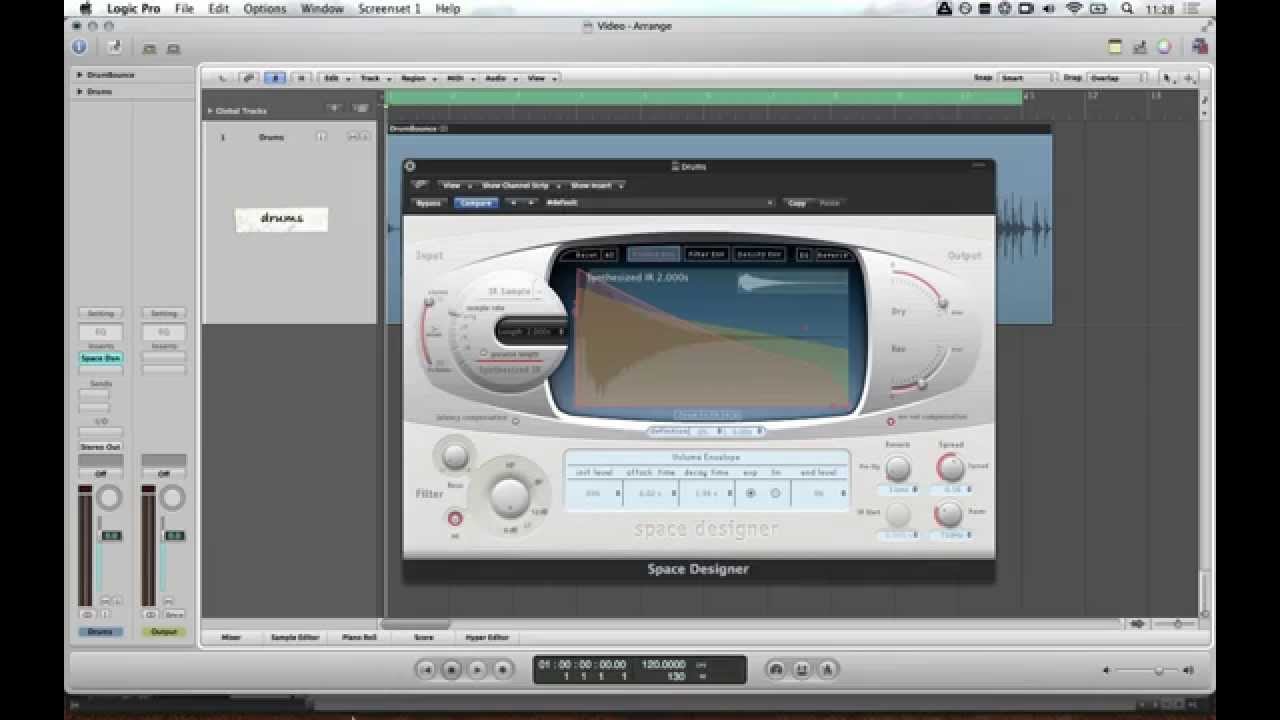The width and height of the screenshot is (1280, 720).
Task: Click the Autopunch button in transport
Action: (x=801, y=669)
